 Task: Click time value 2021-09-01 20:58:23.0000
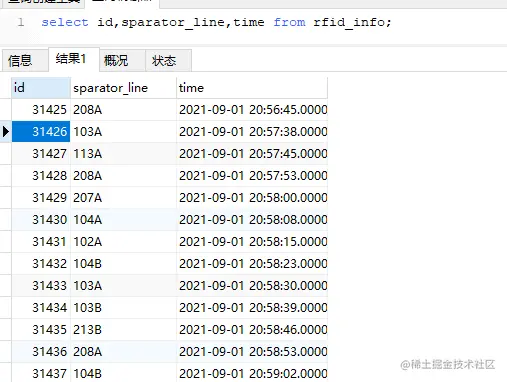252,264
